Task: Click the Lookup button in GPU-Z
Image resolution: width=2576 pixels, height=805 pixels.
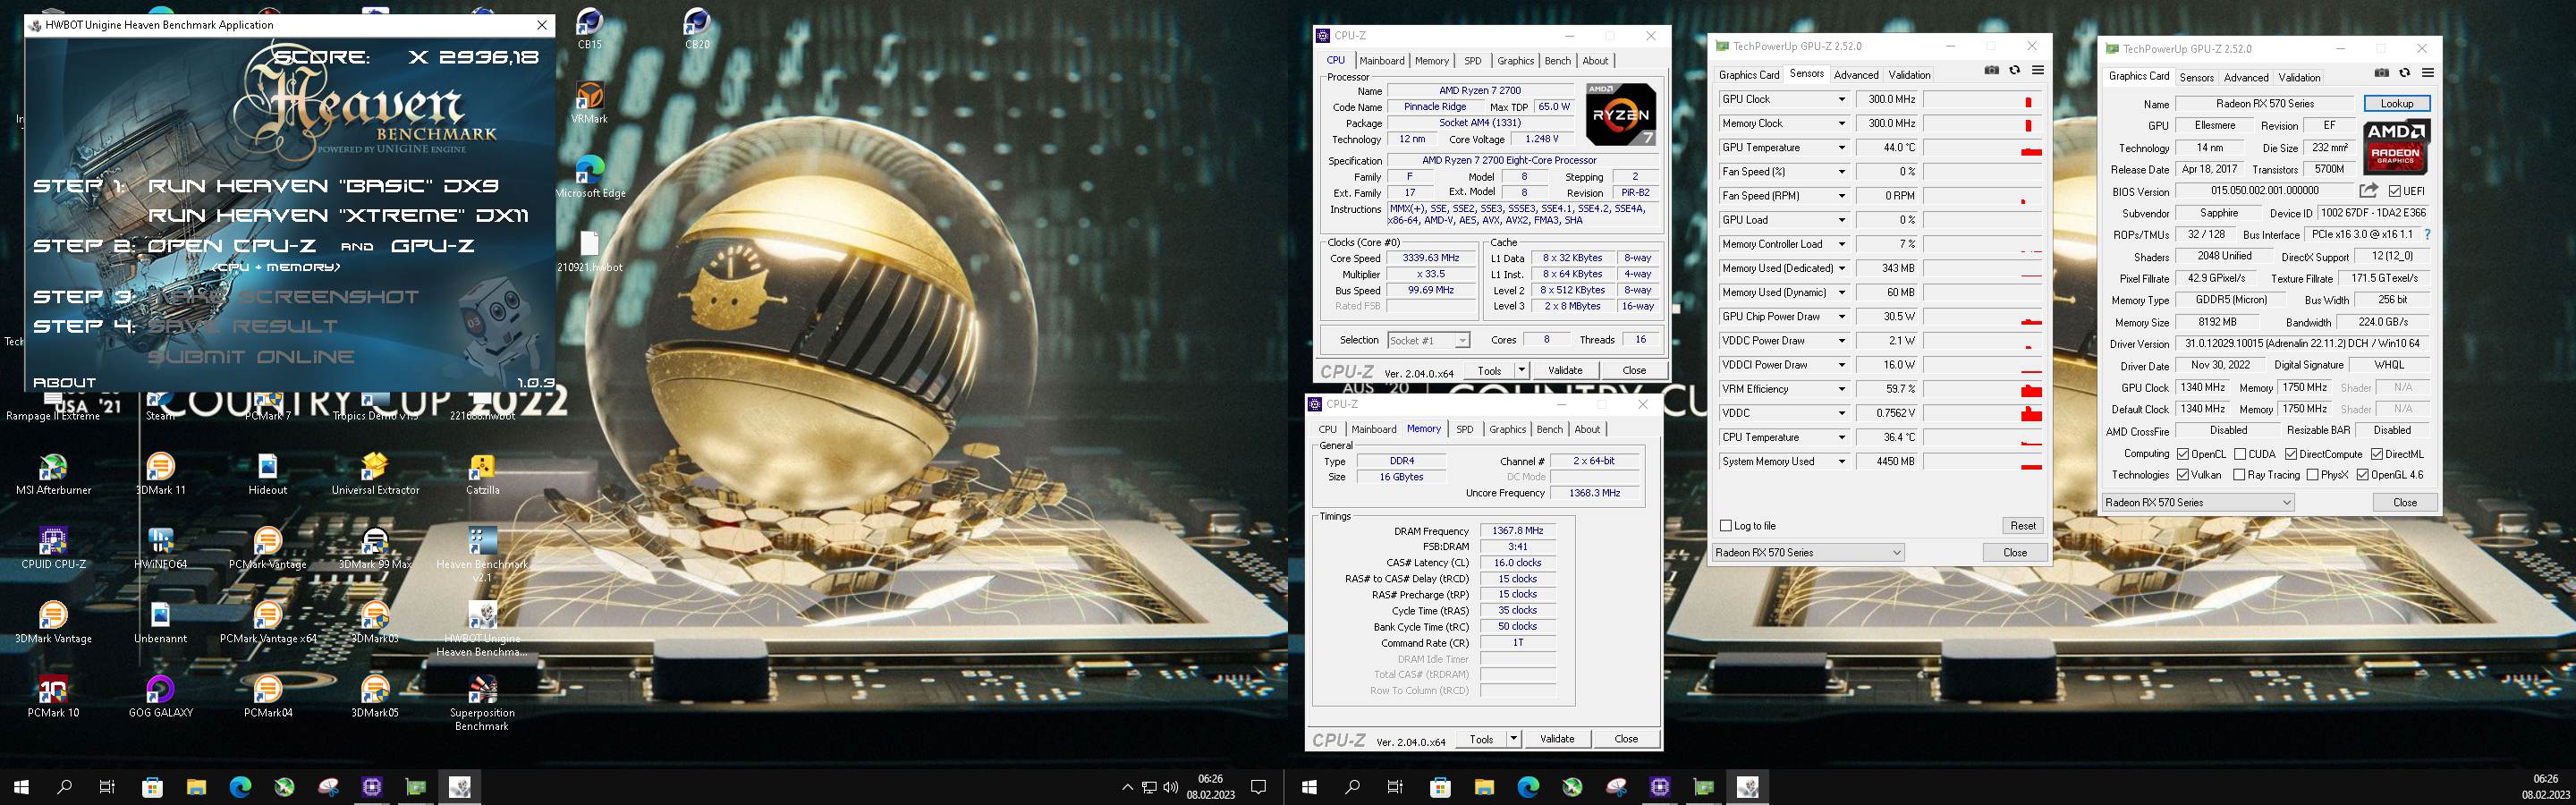Action: [x=2396, y=103]
